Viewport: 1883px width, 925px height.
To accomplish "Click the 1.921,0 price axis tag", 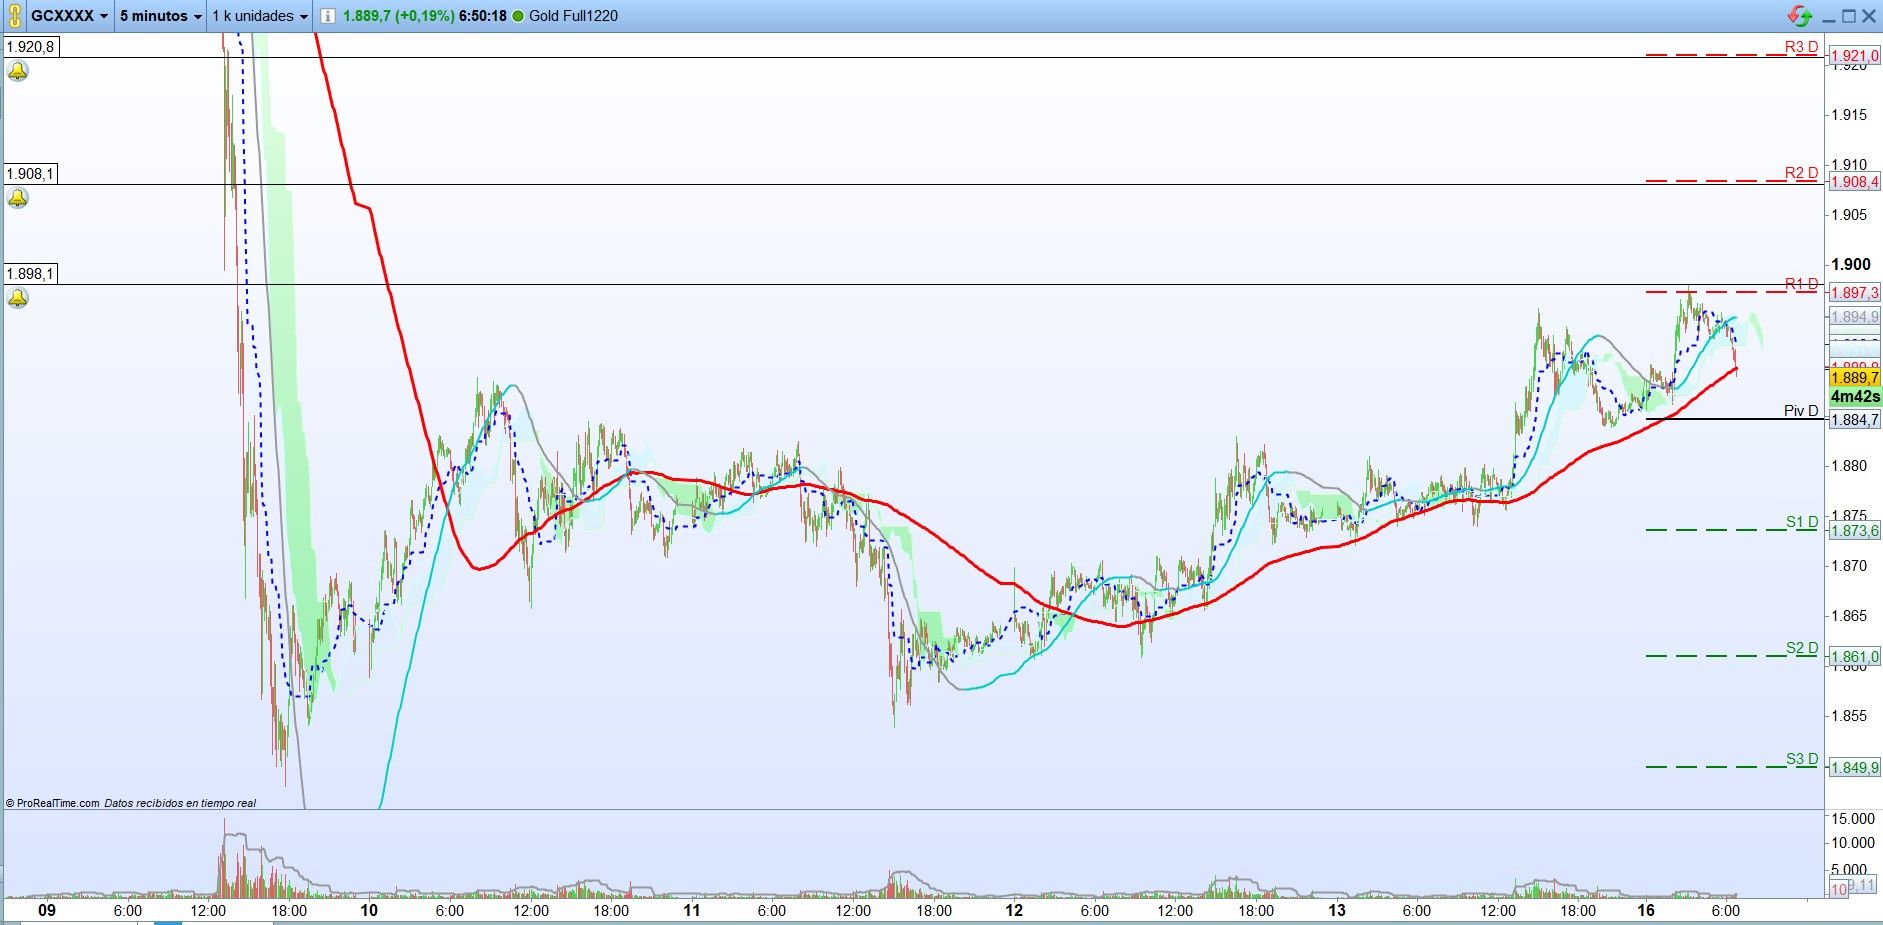I will tap(1854, 56).
